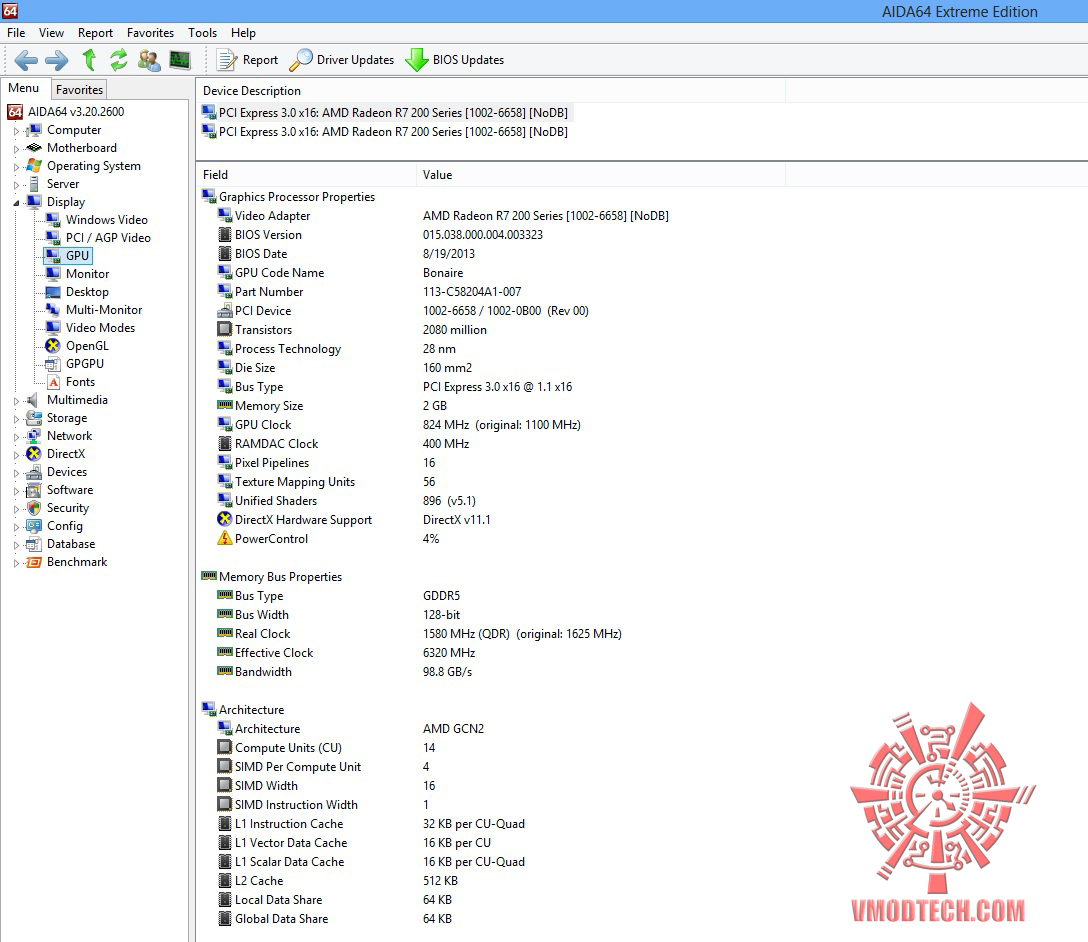Expand the DirectX tree node
Viewport: 1088px width, 942px height.
click(16, 454)
